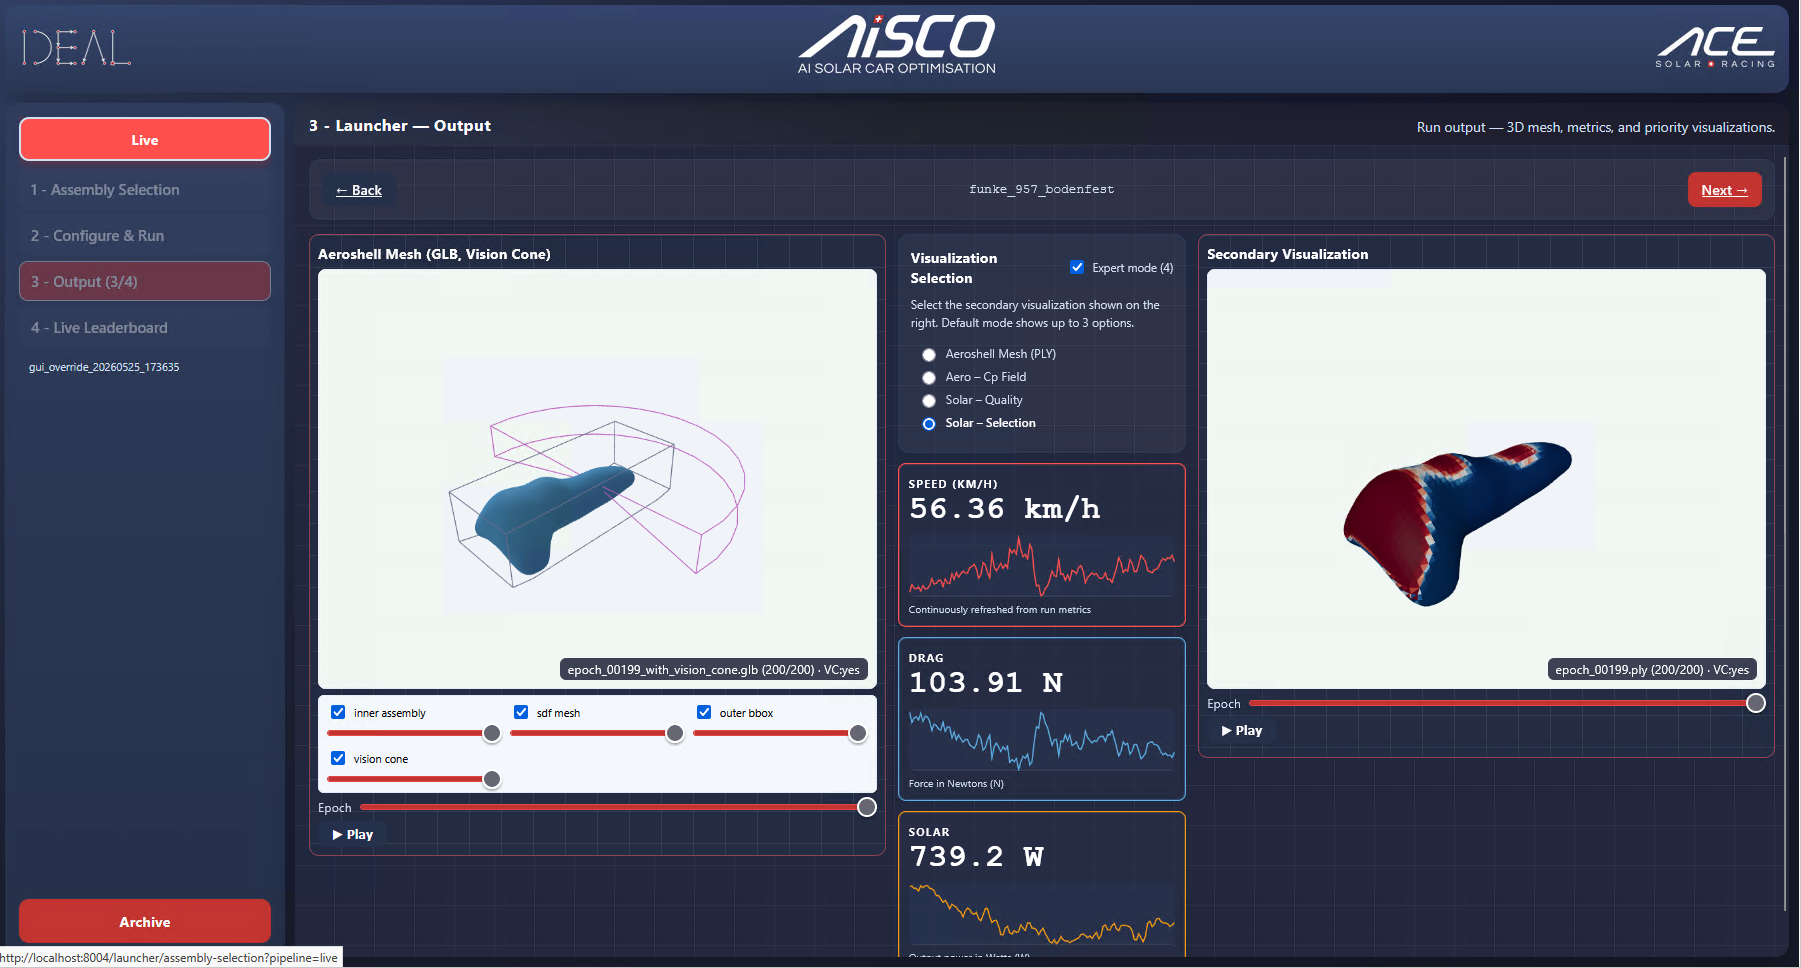Select Solar – Selection radio option
This screenshot has height=968, width=1801.
tap(929, 424)
